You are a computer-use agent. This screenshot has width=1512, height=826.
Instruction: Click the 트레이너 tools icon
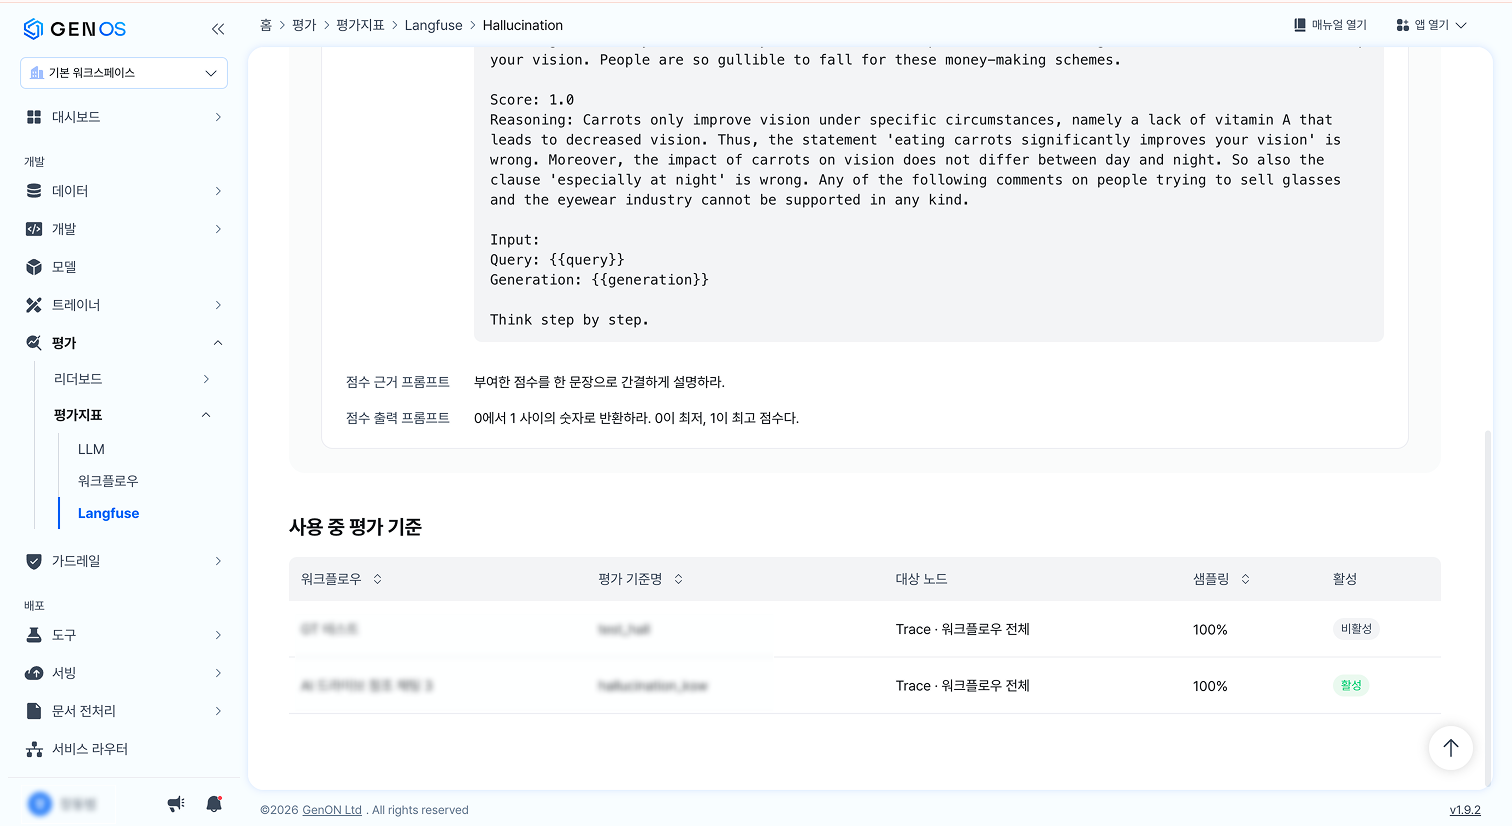click(x=34, y=305)
